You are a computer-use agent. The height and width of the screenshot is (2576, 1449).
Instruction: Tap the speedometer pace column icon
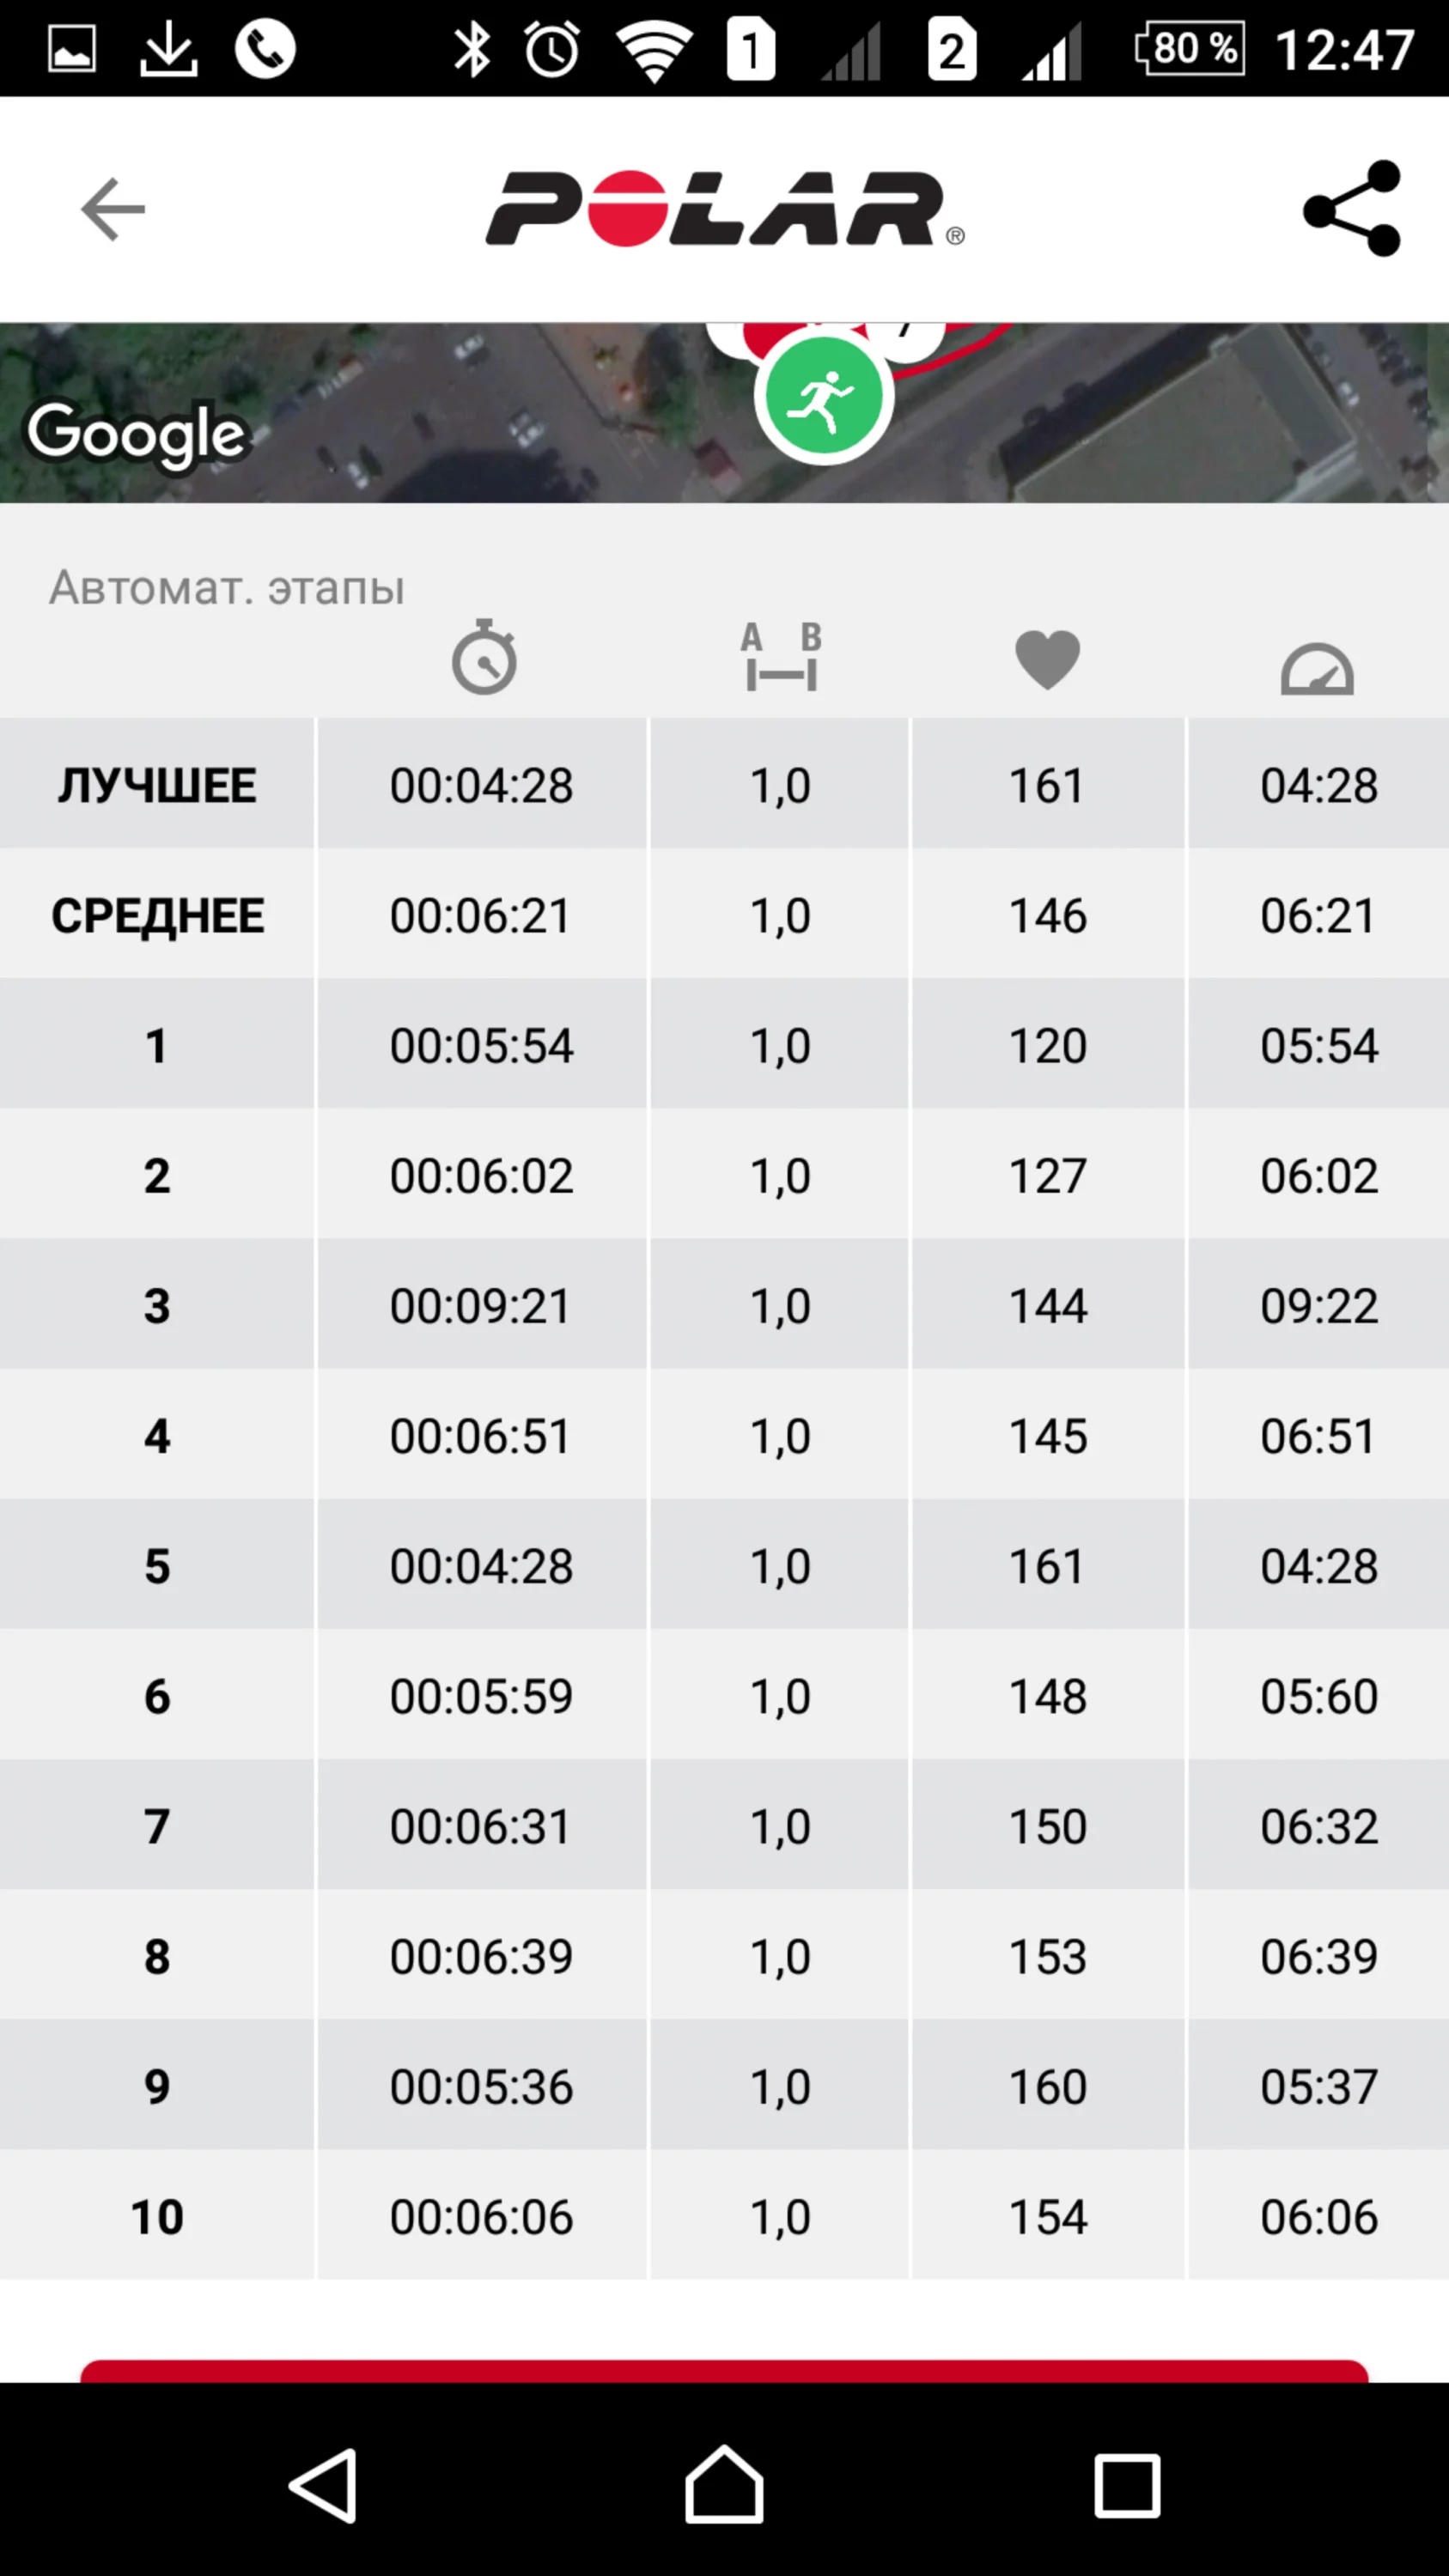coord(1317,668)
